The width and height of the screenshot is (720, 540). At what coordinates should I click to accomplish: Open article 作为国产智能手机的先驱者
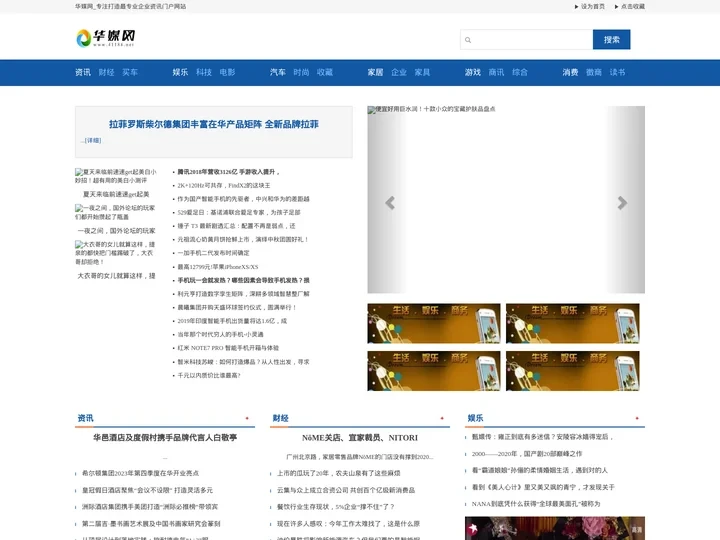243,199
